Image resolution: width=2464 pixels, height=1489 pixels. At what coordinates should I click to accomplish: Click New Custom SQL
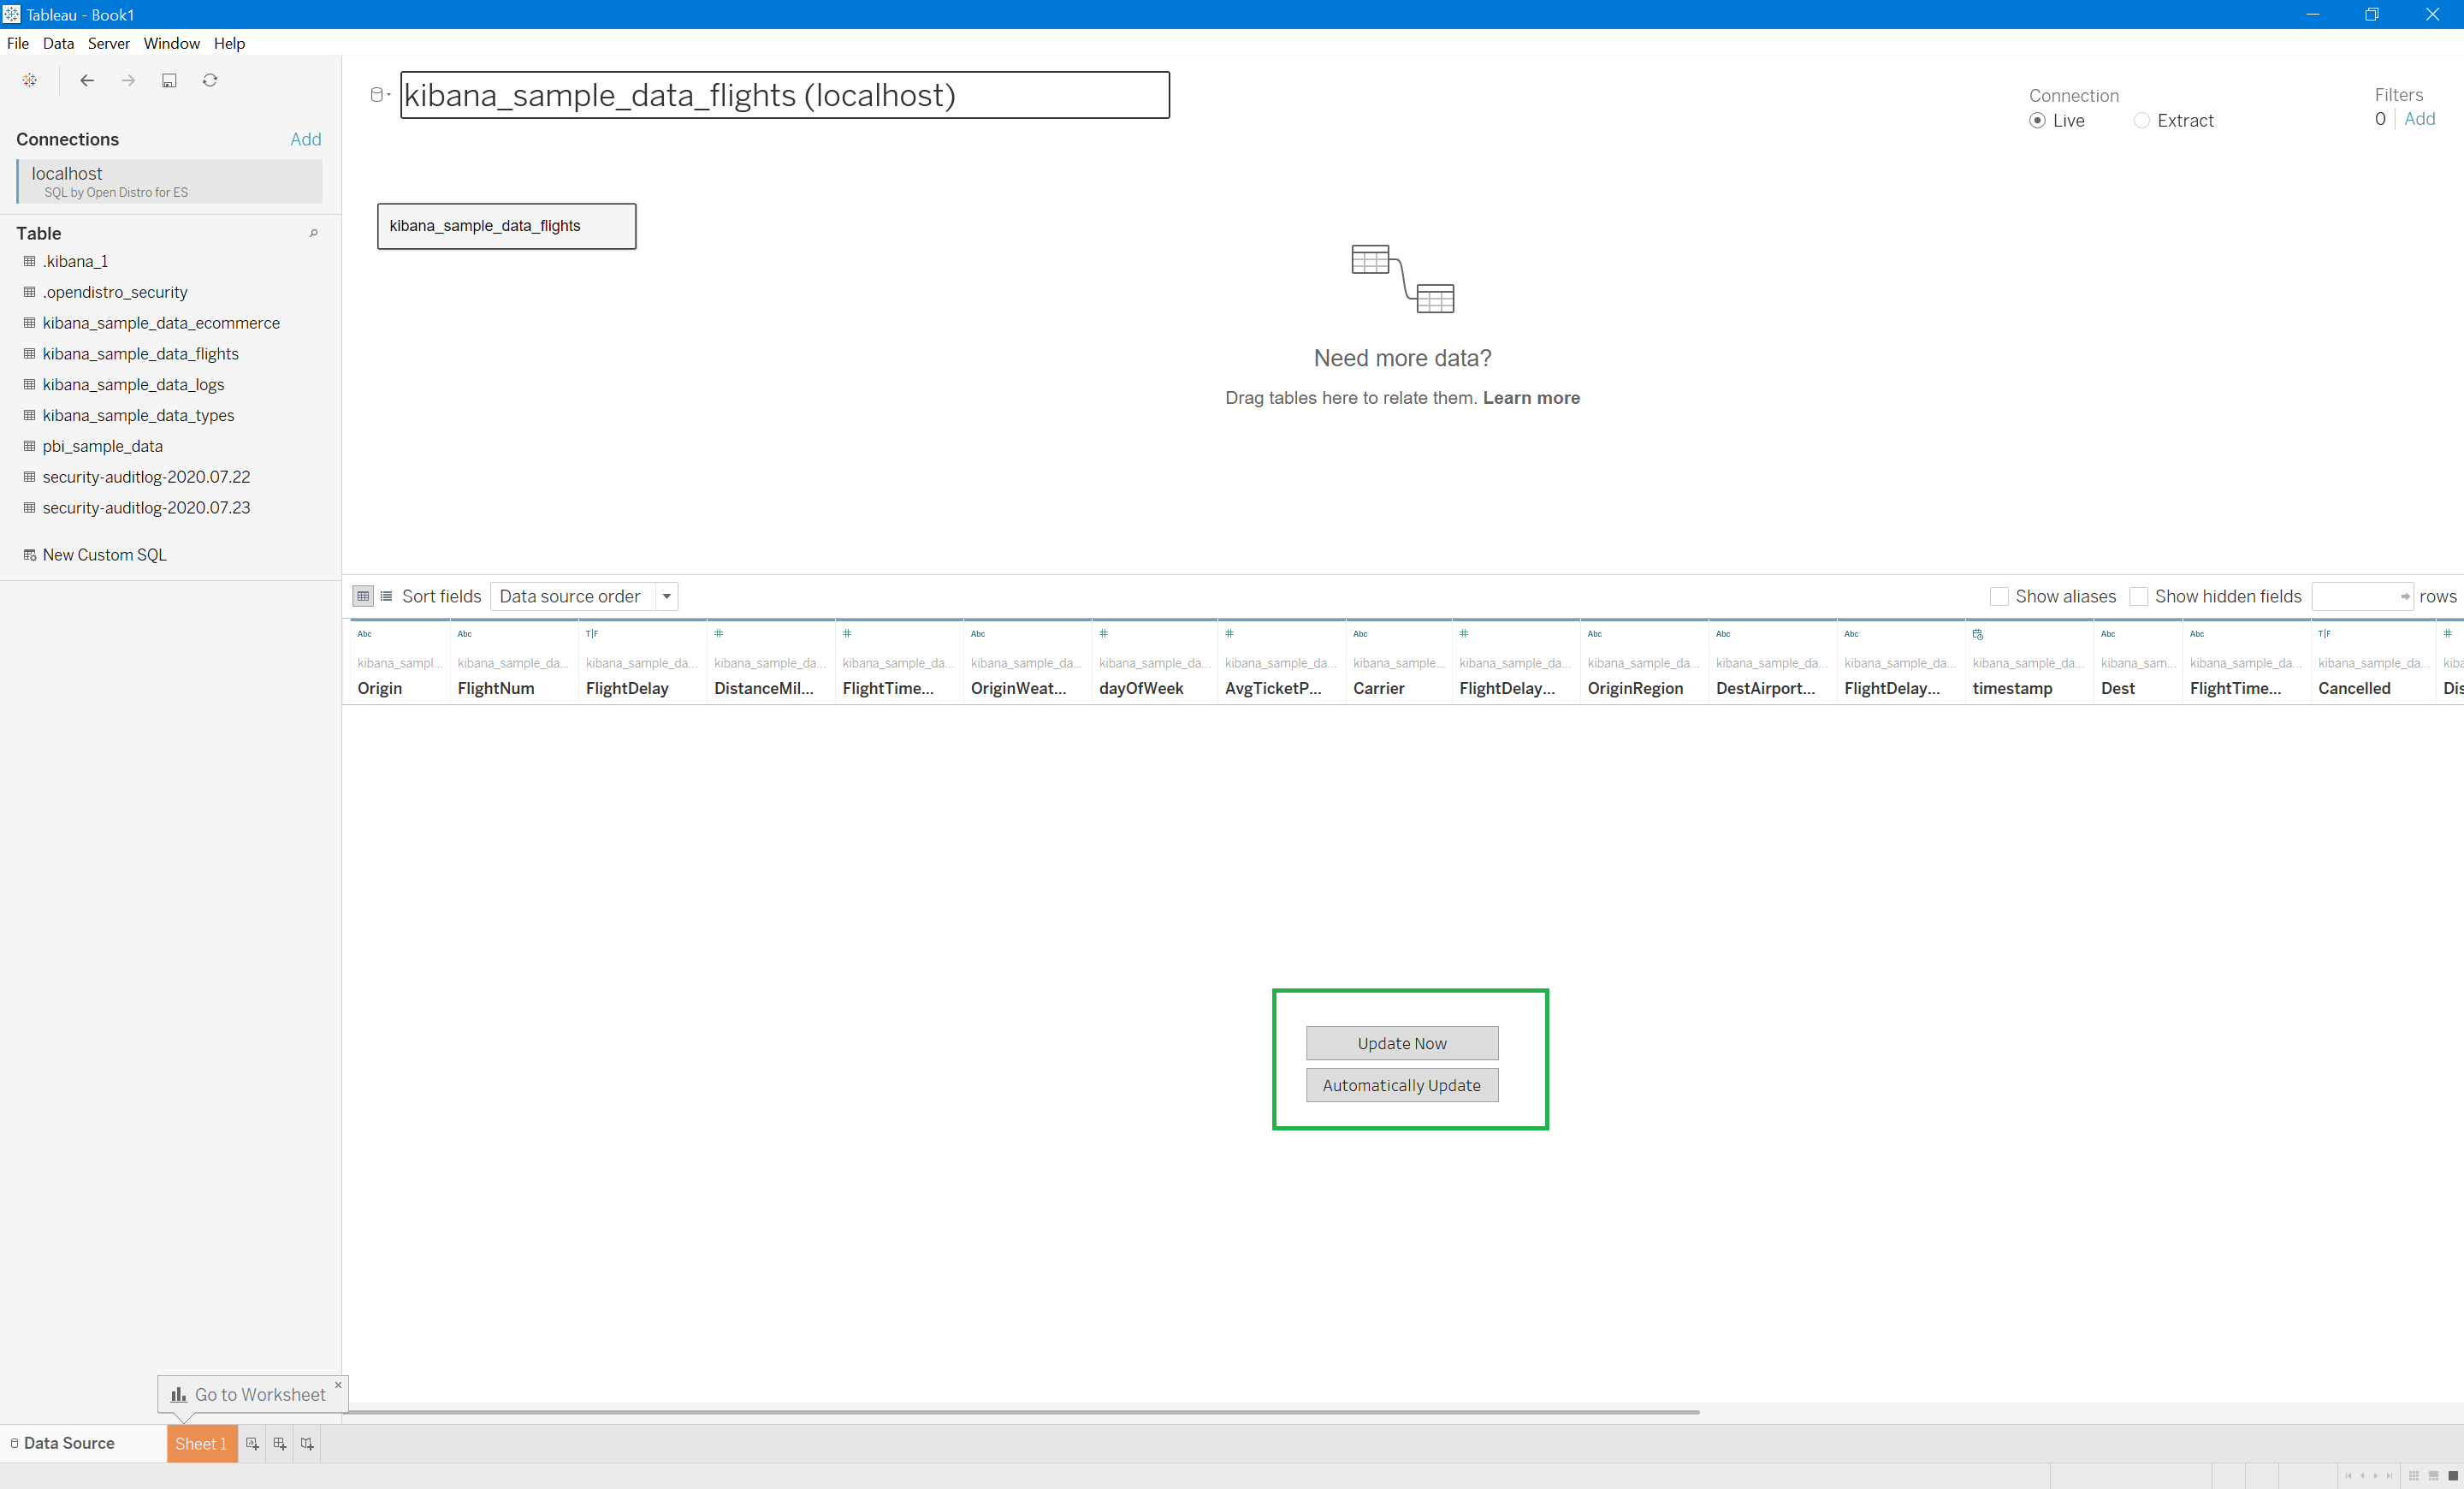pyautogui.click(x=104, y=555)
